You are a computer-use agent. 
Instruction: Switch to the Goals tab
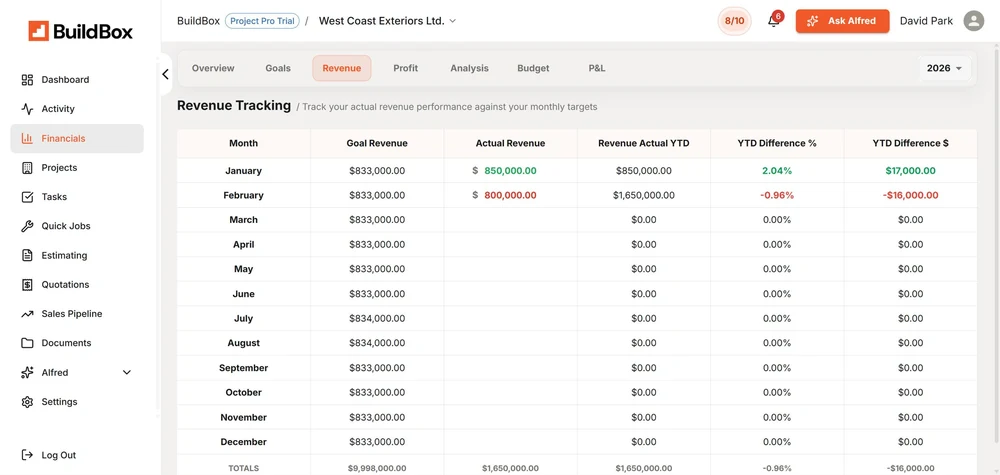pos(278,68)
